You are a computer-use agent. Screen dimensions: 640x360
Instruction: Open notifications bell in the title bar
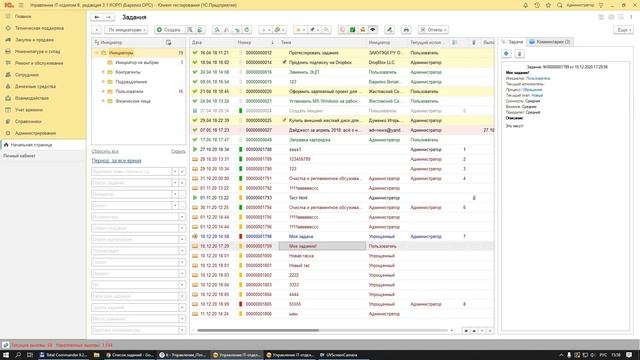point(525,5)
